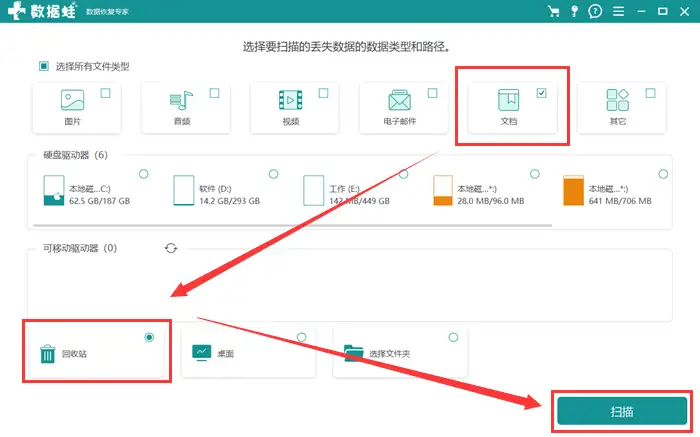Viewport: 700px width, 437px height.
Task: Select the C: drive radio button
Action: click(144, 174)
